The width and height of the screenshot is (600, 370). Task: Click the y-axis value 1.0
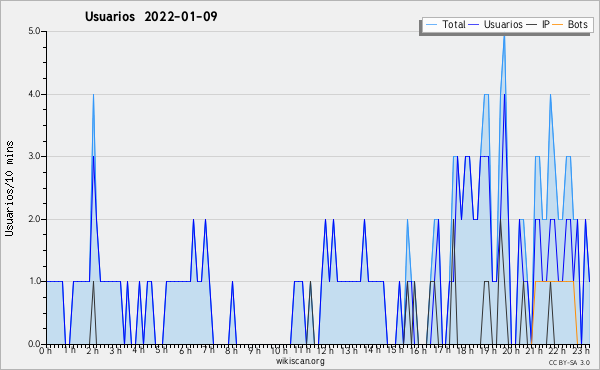pos(34,281)
